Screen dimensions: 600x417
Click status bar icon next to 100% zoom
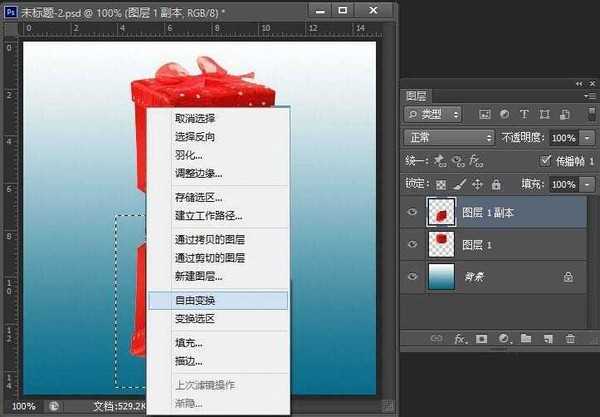(54, 406)
